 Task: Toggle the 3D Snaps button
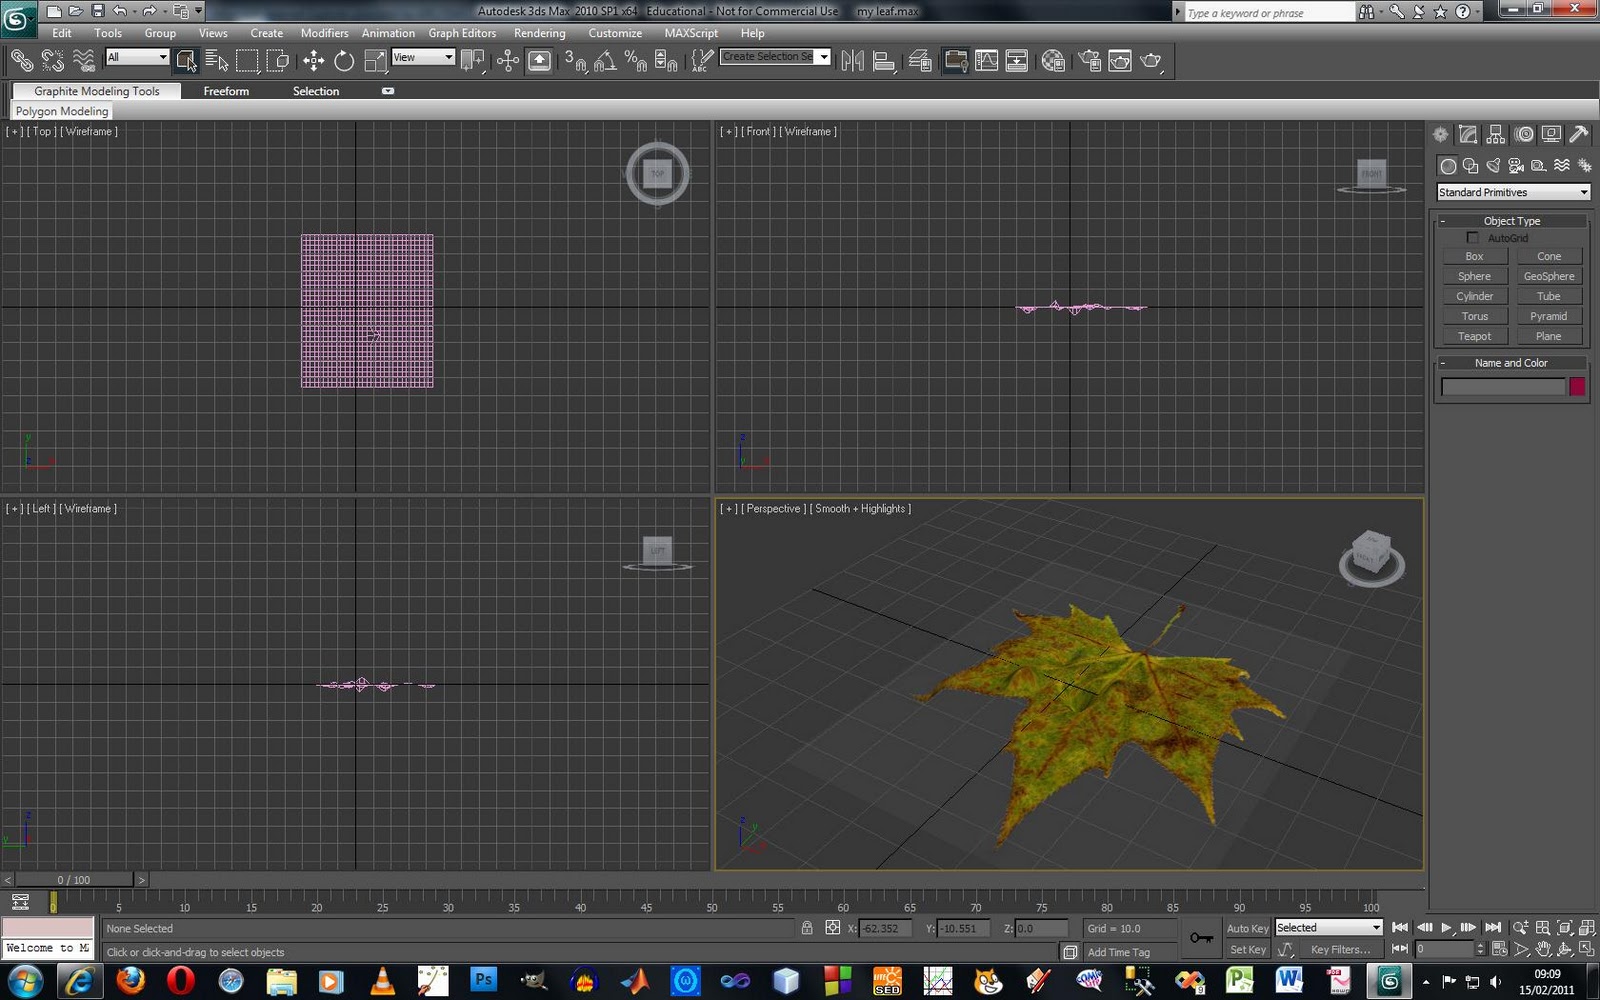[x=575, y=61]
